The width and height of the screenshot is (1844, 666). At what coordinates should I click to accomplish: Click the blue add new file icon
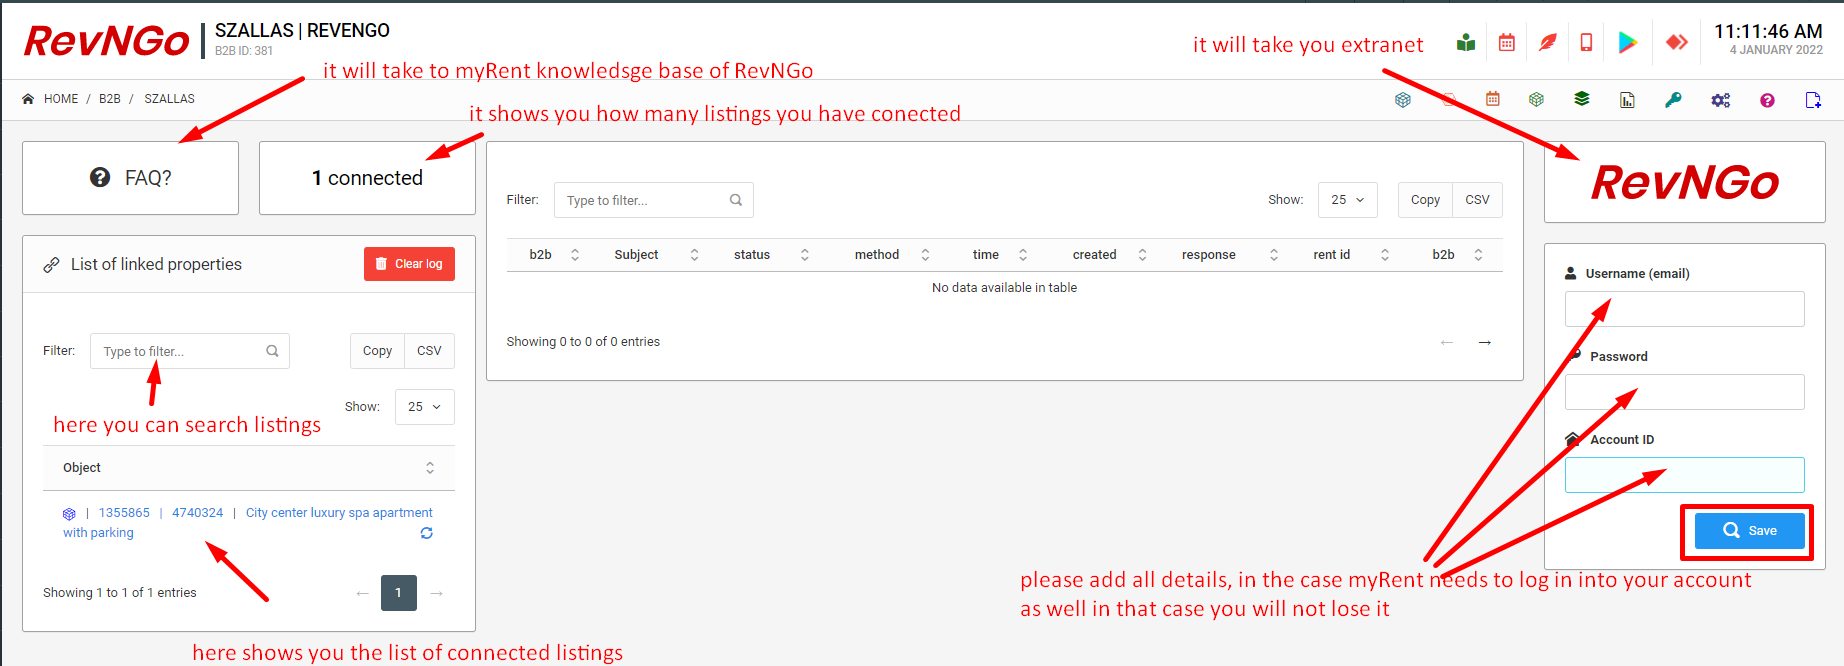click(1813, 100)
